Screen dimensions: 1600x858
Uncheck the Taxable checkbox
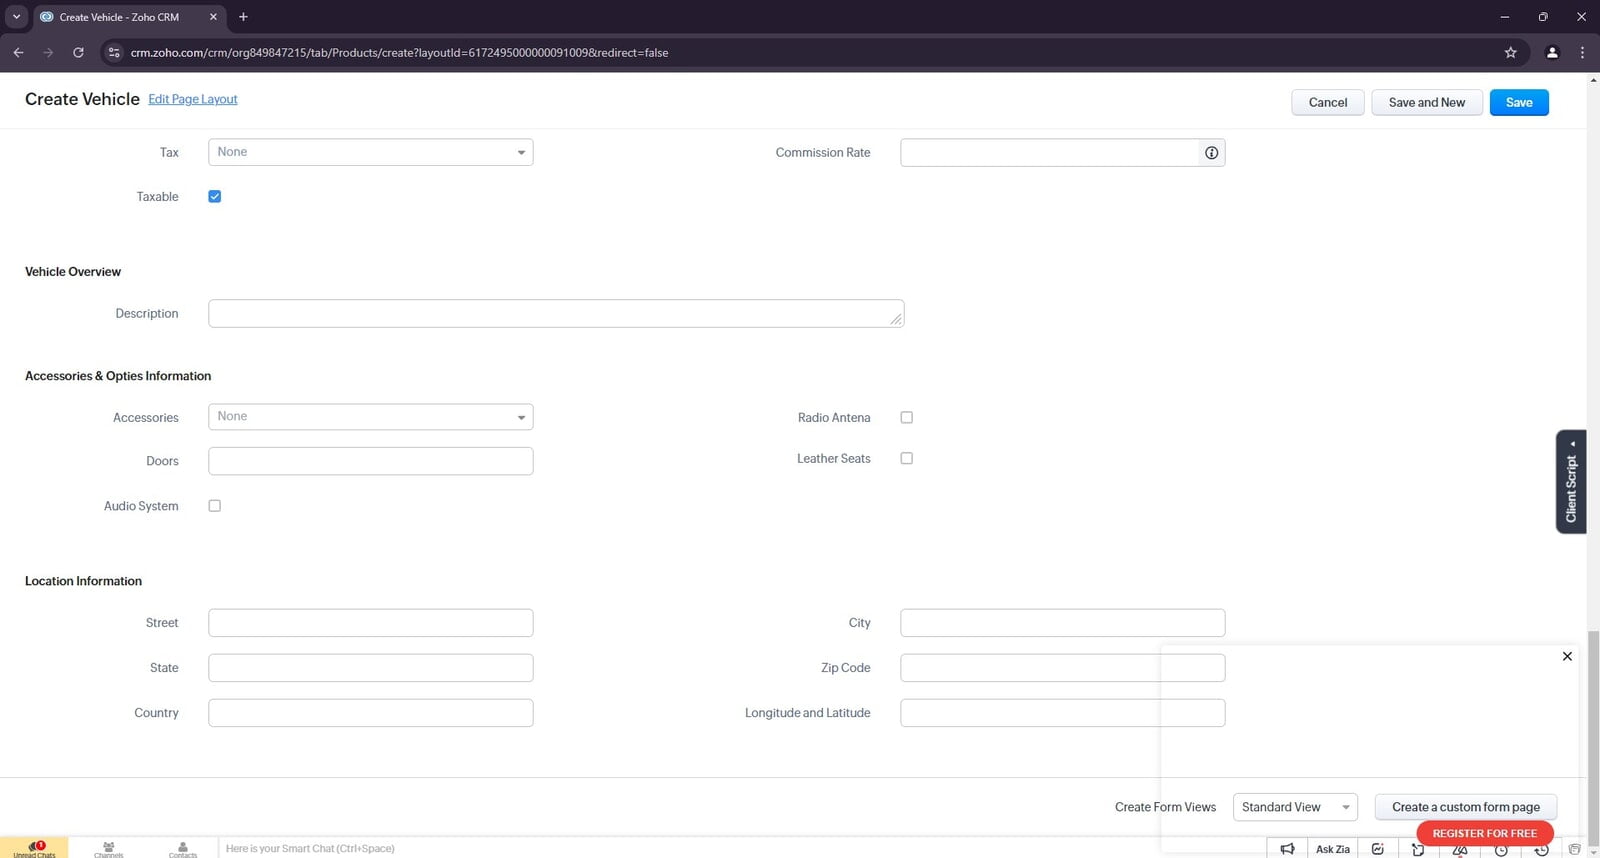click(214, 197)
